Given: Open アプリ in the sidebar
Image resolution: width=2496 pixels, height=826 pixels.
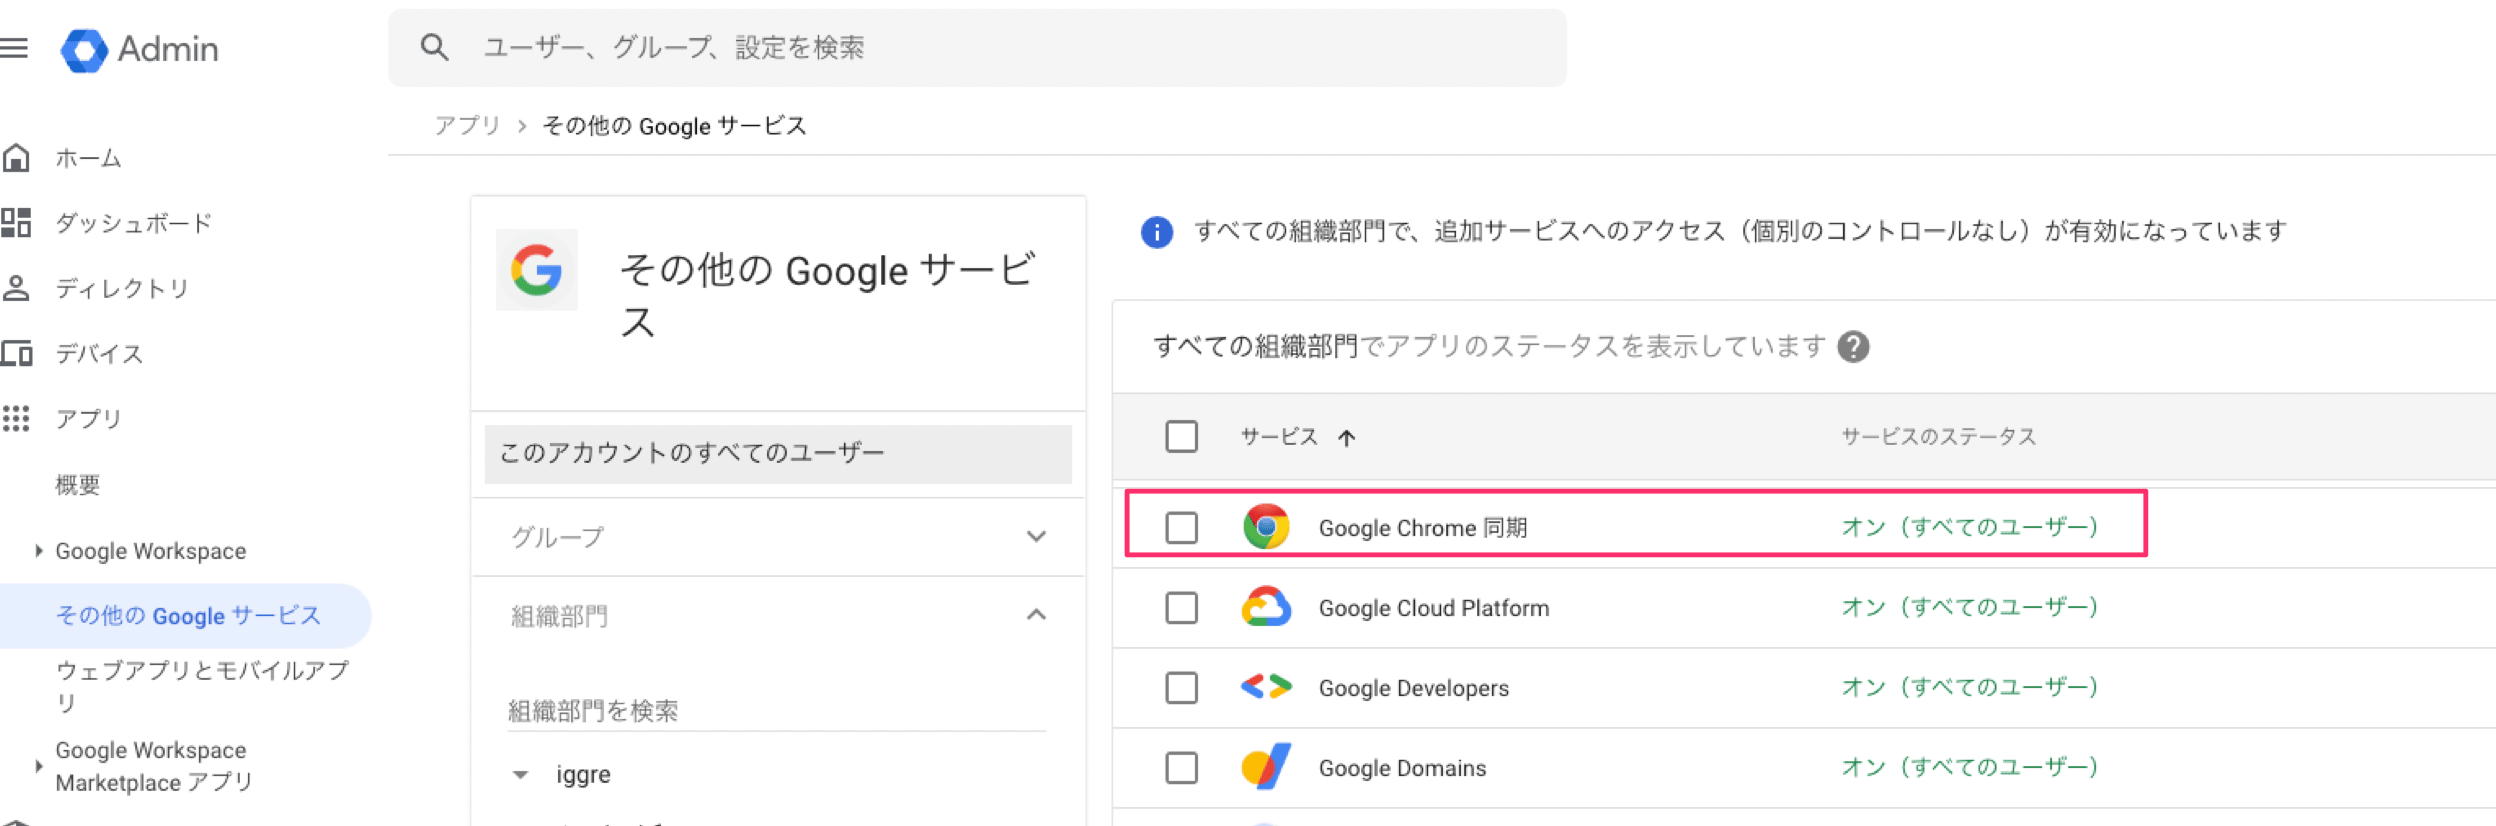Looking at the screenshot, I should (x=88, y=418).
